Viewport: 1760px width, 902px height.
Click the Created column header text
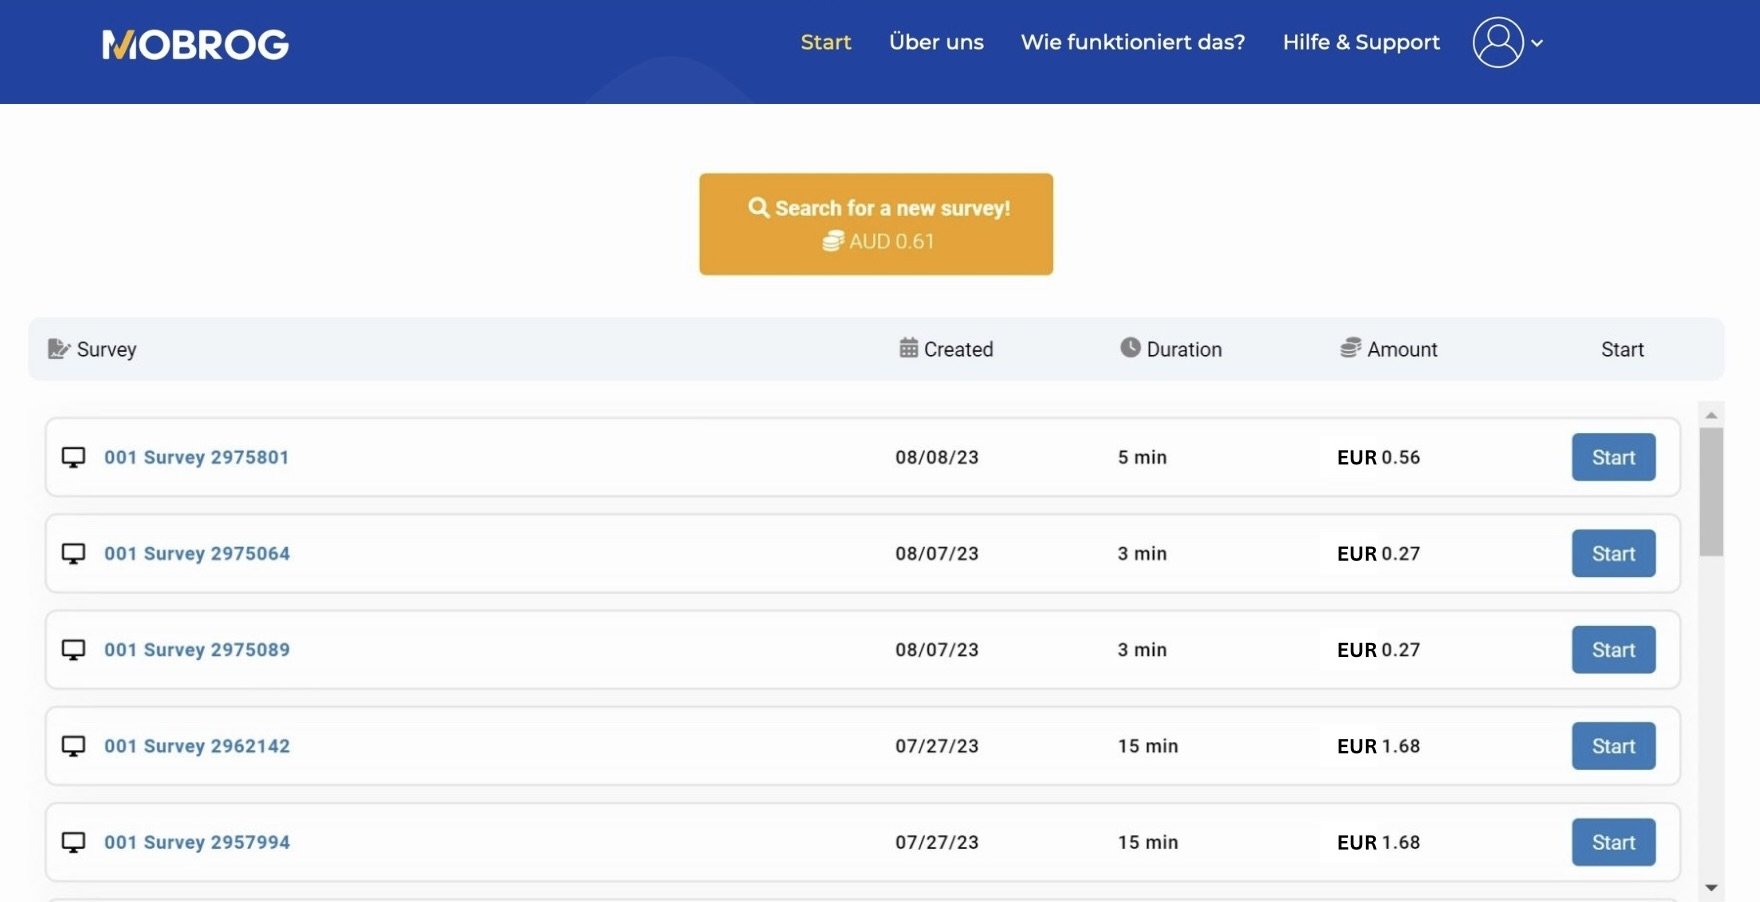[x=958, y=349]
